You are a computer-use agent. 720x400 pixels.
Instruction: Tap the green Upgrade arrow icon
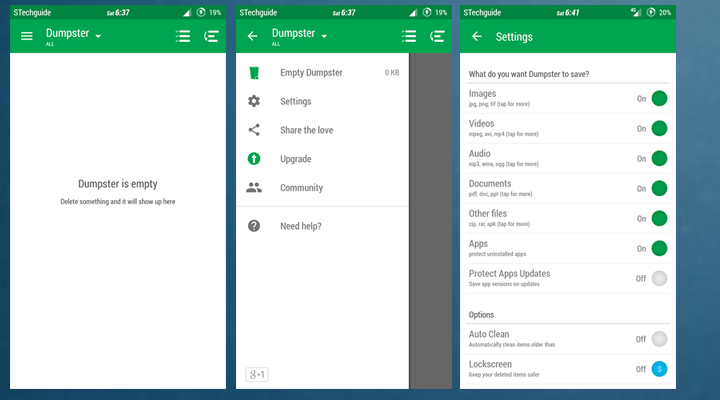[254, 159]
